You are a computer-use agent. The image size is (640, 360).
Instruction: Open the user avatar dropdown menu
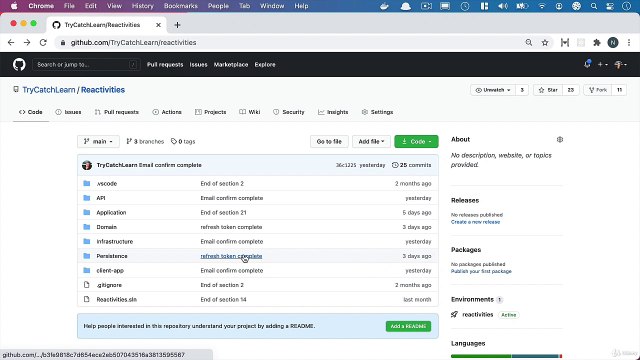(620, 64)
